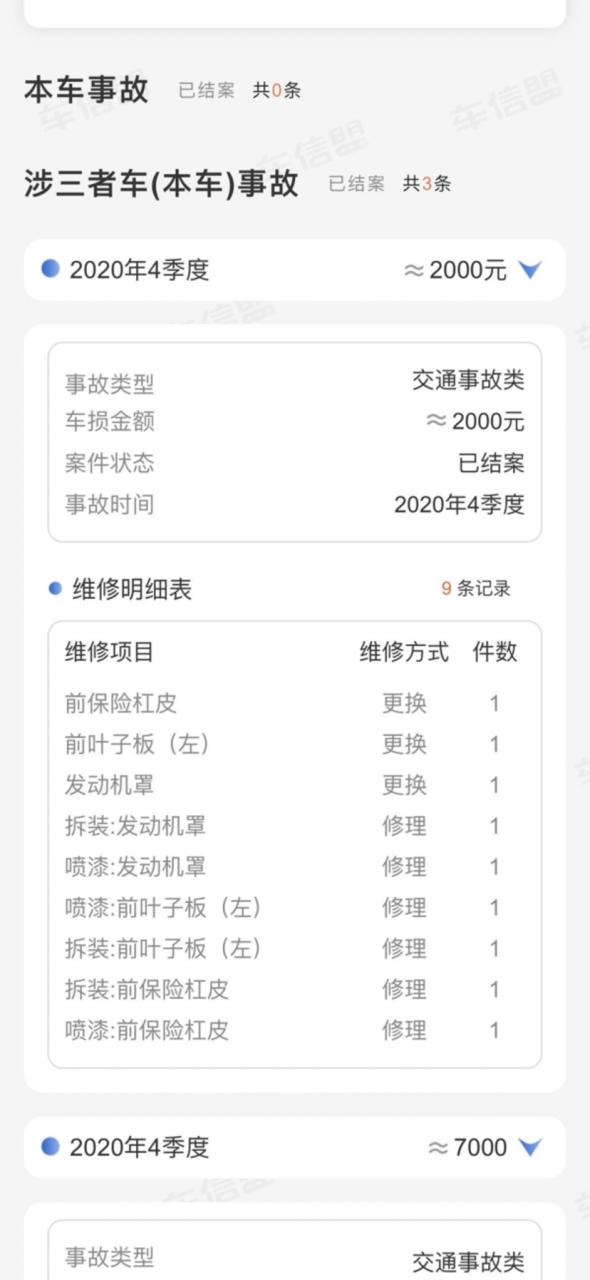Select the 前叶子板（左）更换 repair row

pos(295,744)
